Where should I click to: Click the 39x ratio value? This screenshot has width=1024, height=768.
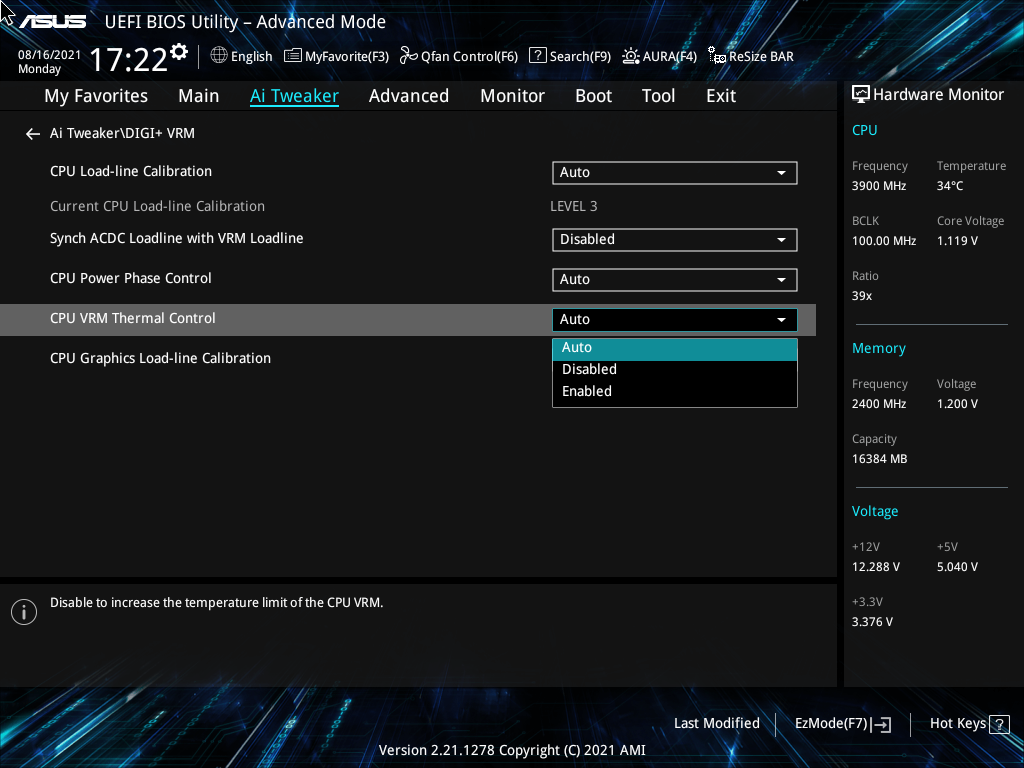pos(861,296)
